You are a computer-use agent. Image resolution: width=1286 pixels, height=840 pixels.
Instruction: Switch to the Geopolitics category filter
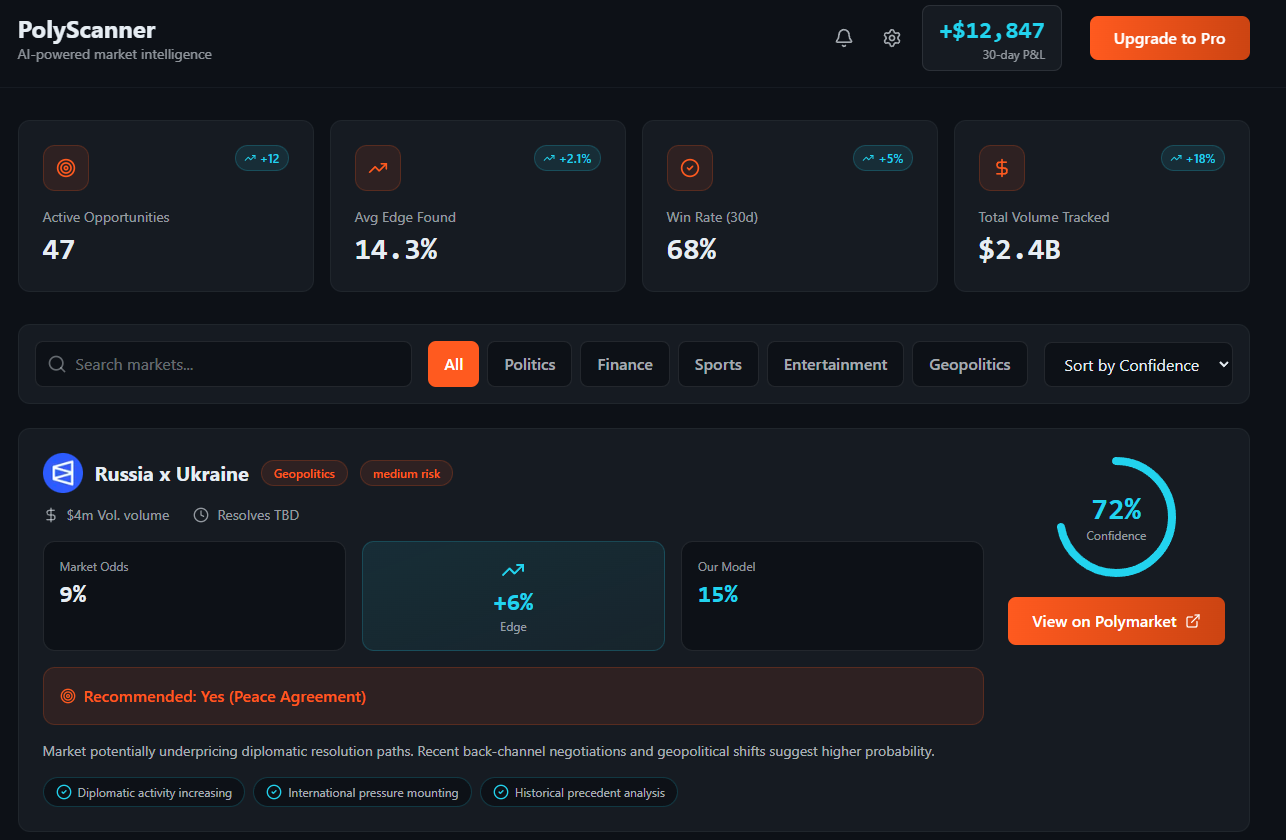tap(969, 364)
